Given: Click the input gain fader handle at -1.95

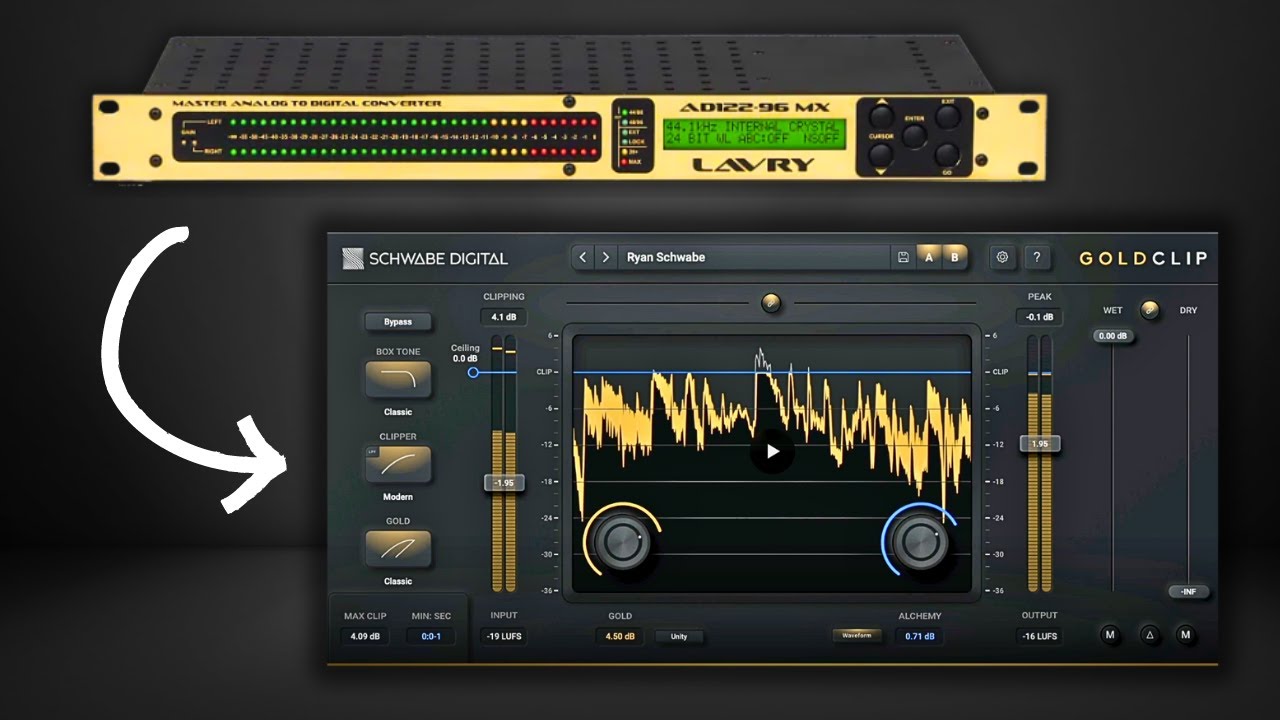Looking at the screenshot, I should point(504,483).
